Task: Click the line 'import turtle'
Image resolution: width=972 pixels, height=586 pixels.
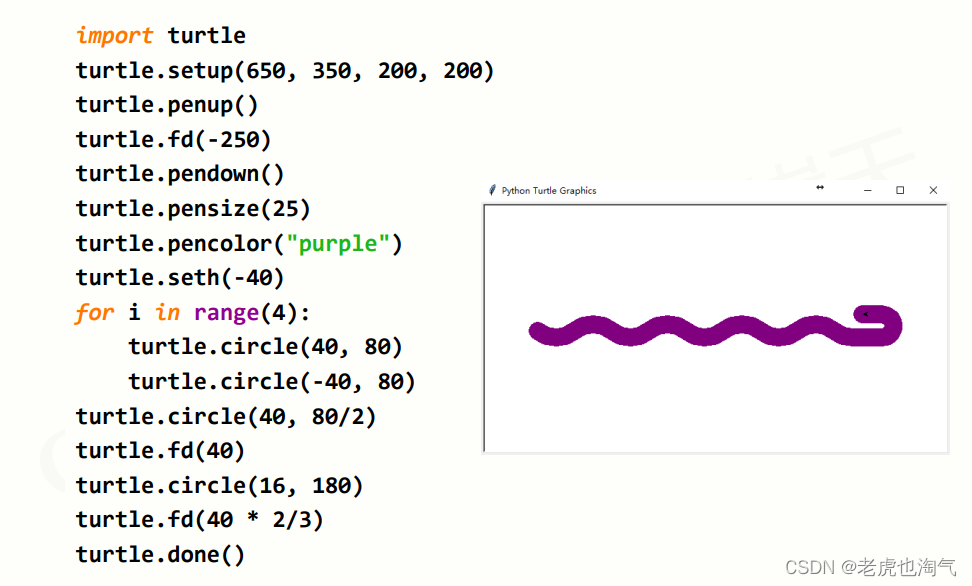Action: click(161, 35)
